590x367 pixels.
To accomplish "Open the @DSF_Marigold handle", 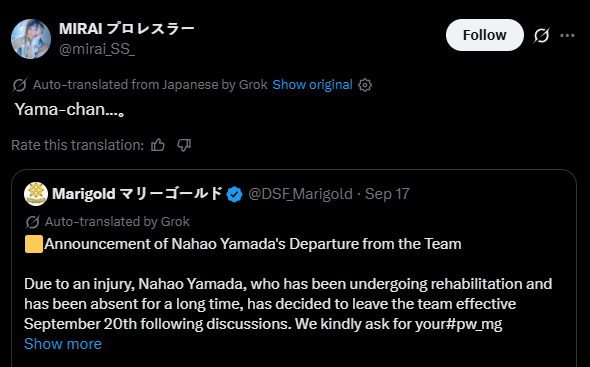I will 300,194.
